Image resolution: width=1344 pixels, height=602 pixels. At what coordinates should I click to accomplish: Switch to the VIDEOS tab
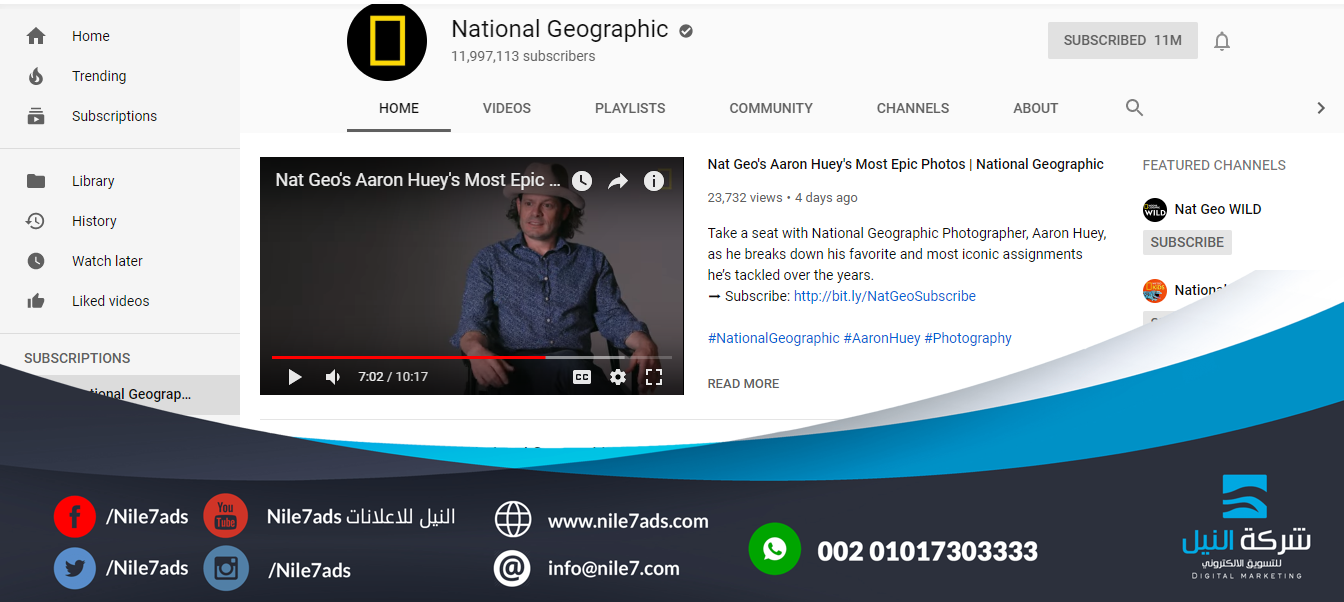point(507,108)
